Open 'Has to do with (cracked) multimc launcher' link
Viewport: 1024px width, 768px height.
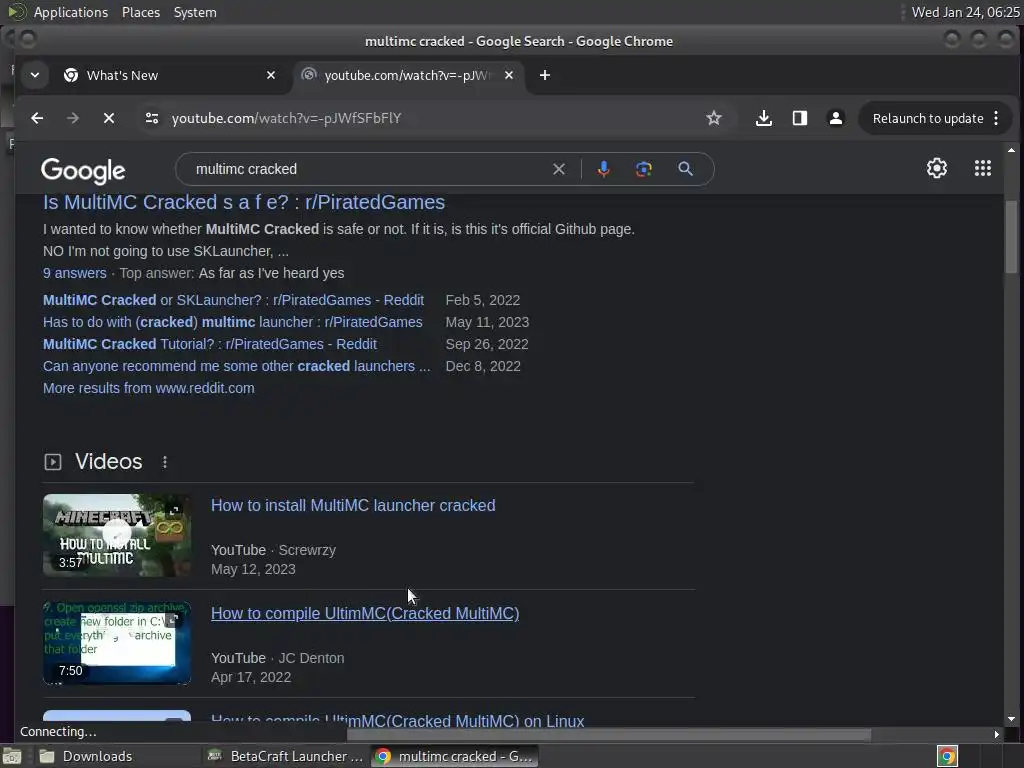pos(232,322)
